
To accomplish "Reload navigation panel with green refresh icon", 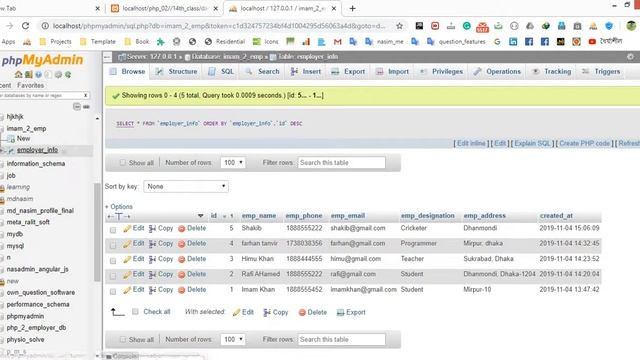I will point(68,75).
